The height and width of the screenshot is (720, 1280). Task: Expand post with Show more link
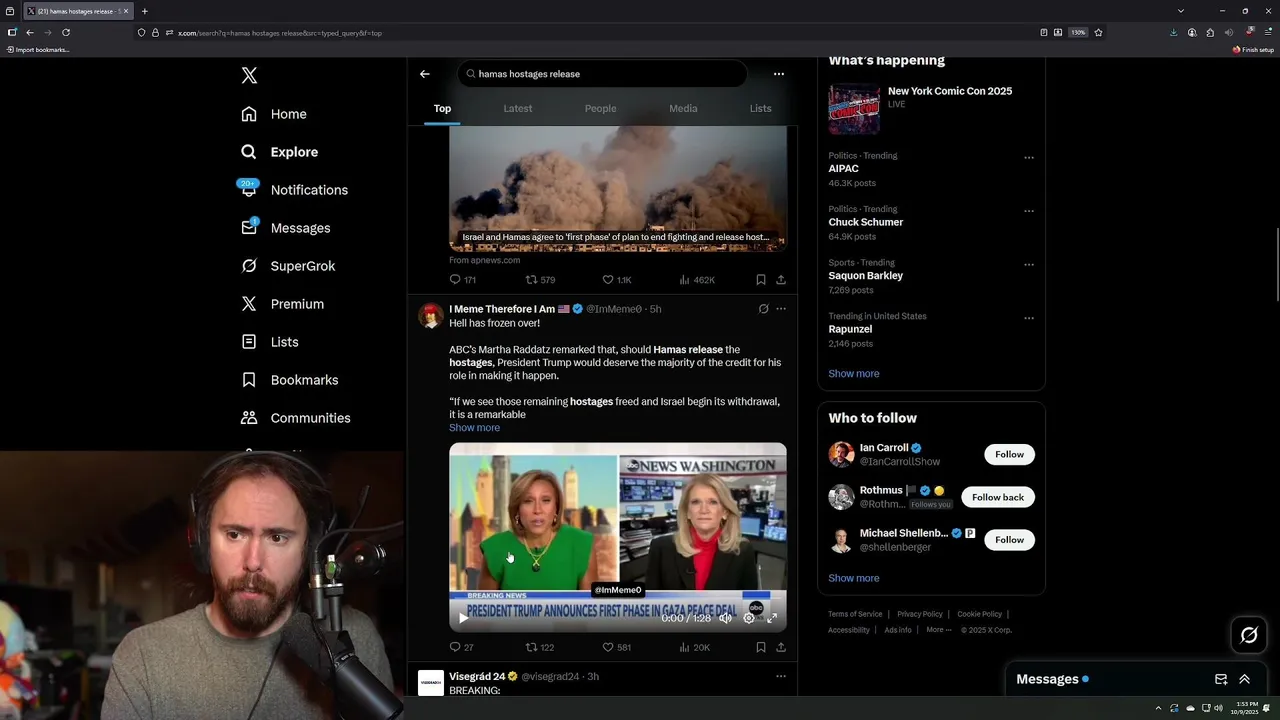[474, 428]
